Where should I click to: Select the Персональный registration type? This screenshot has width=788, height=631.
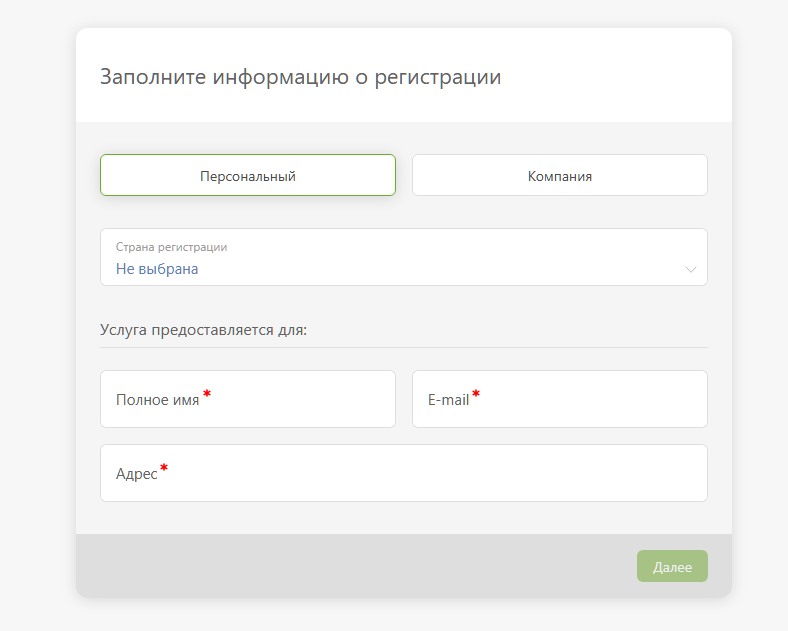[x=248, y=175]
